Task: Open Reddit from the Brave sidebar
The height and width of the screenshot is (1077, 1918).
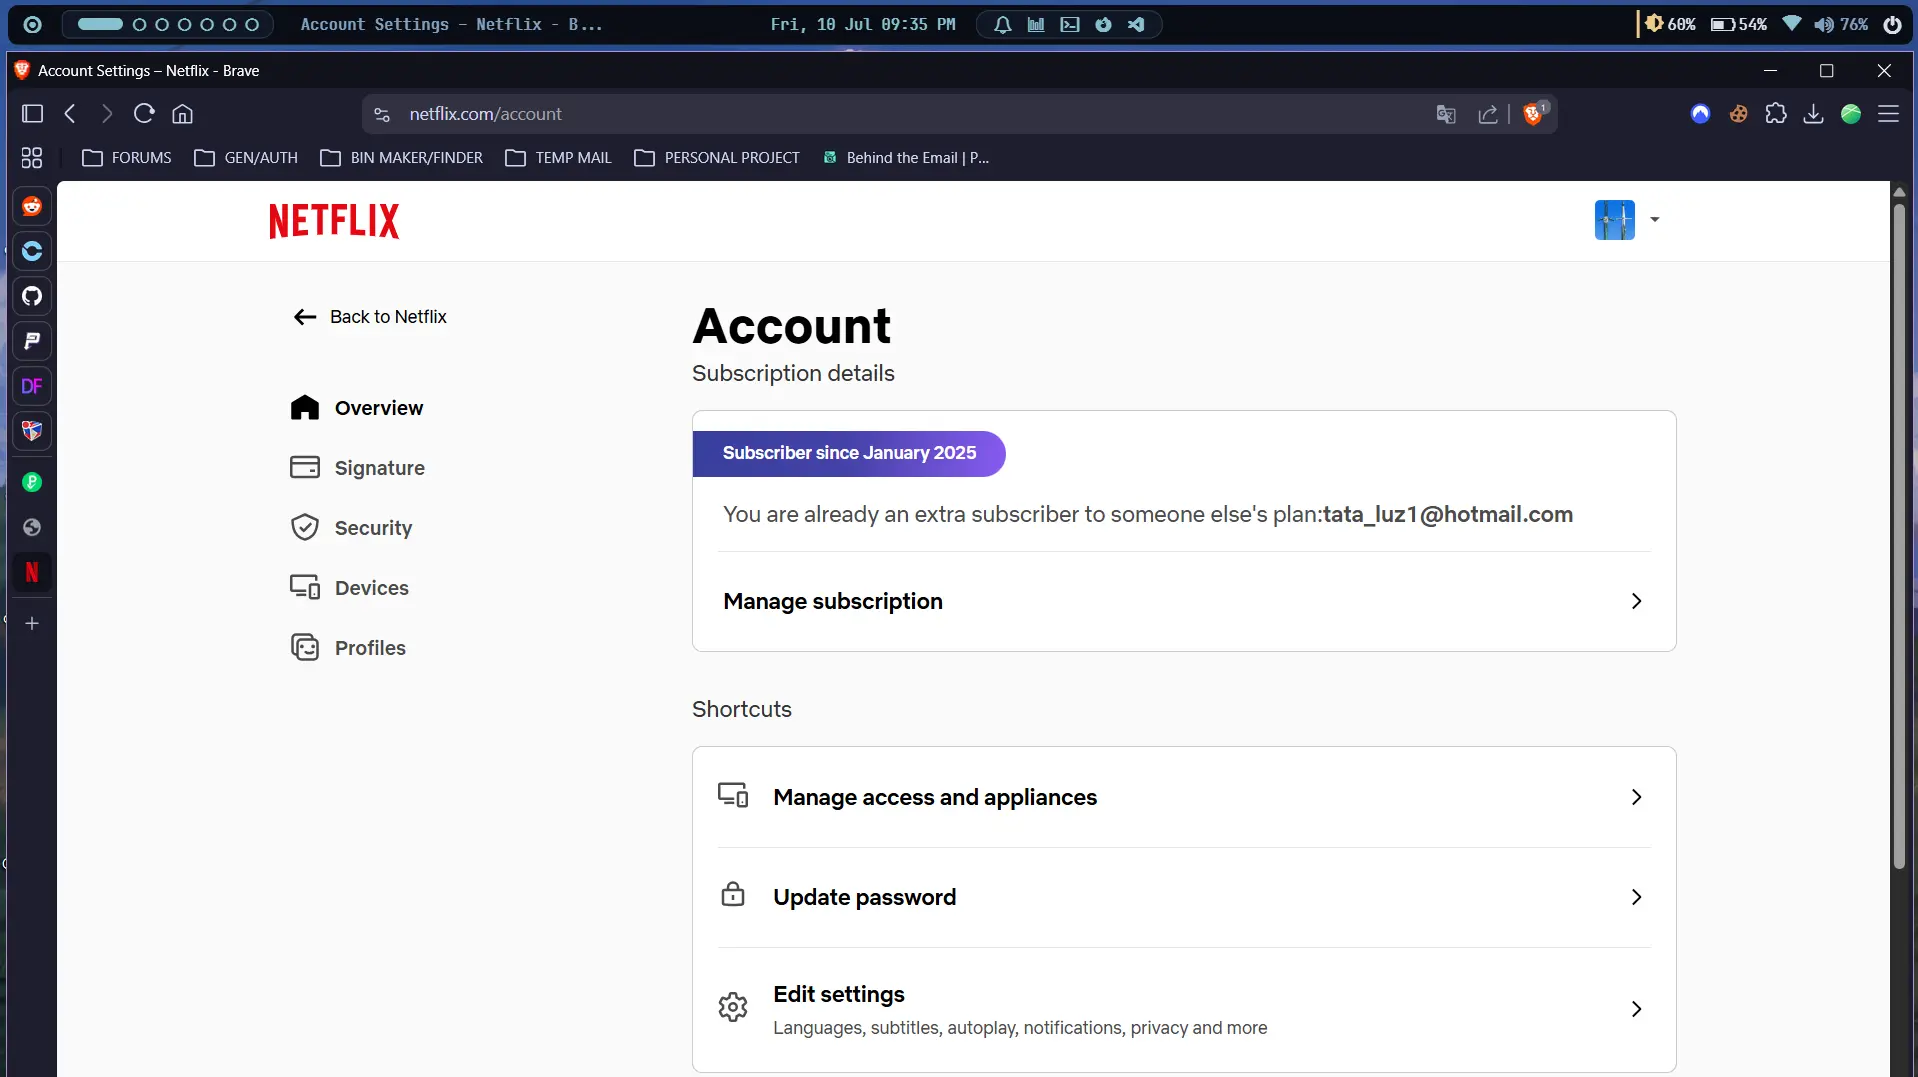Action: (32, 206)
